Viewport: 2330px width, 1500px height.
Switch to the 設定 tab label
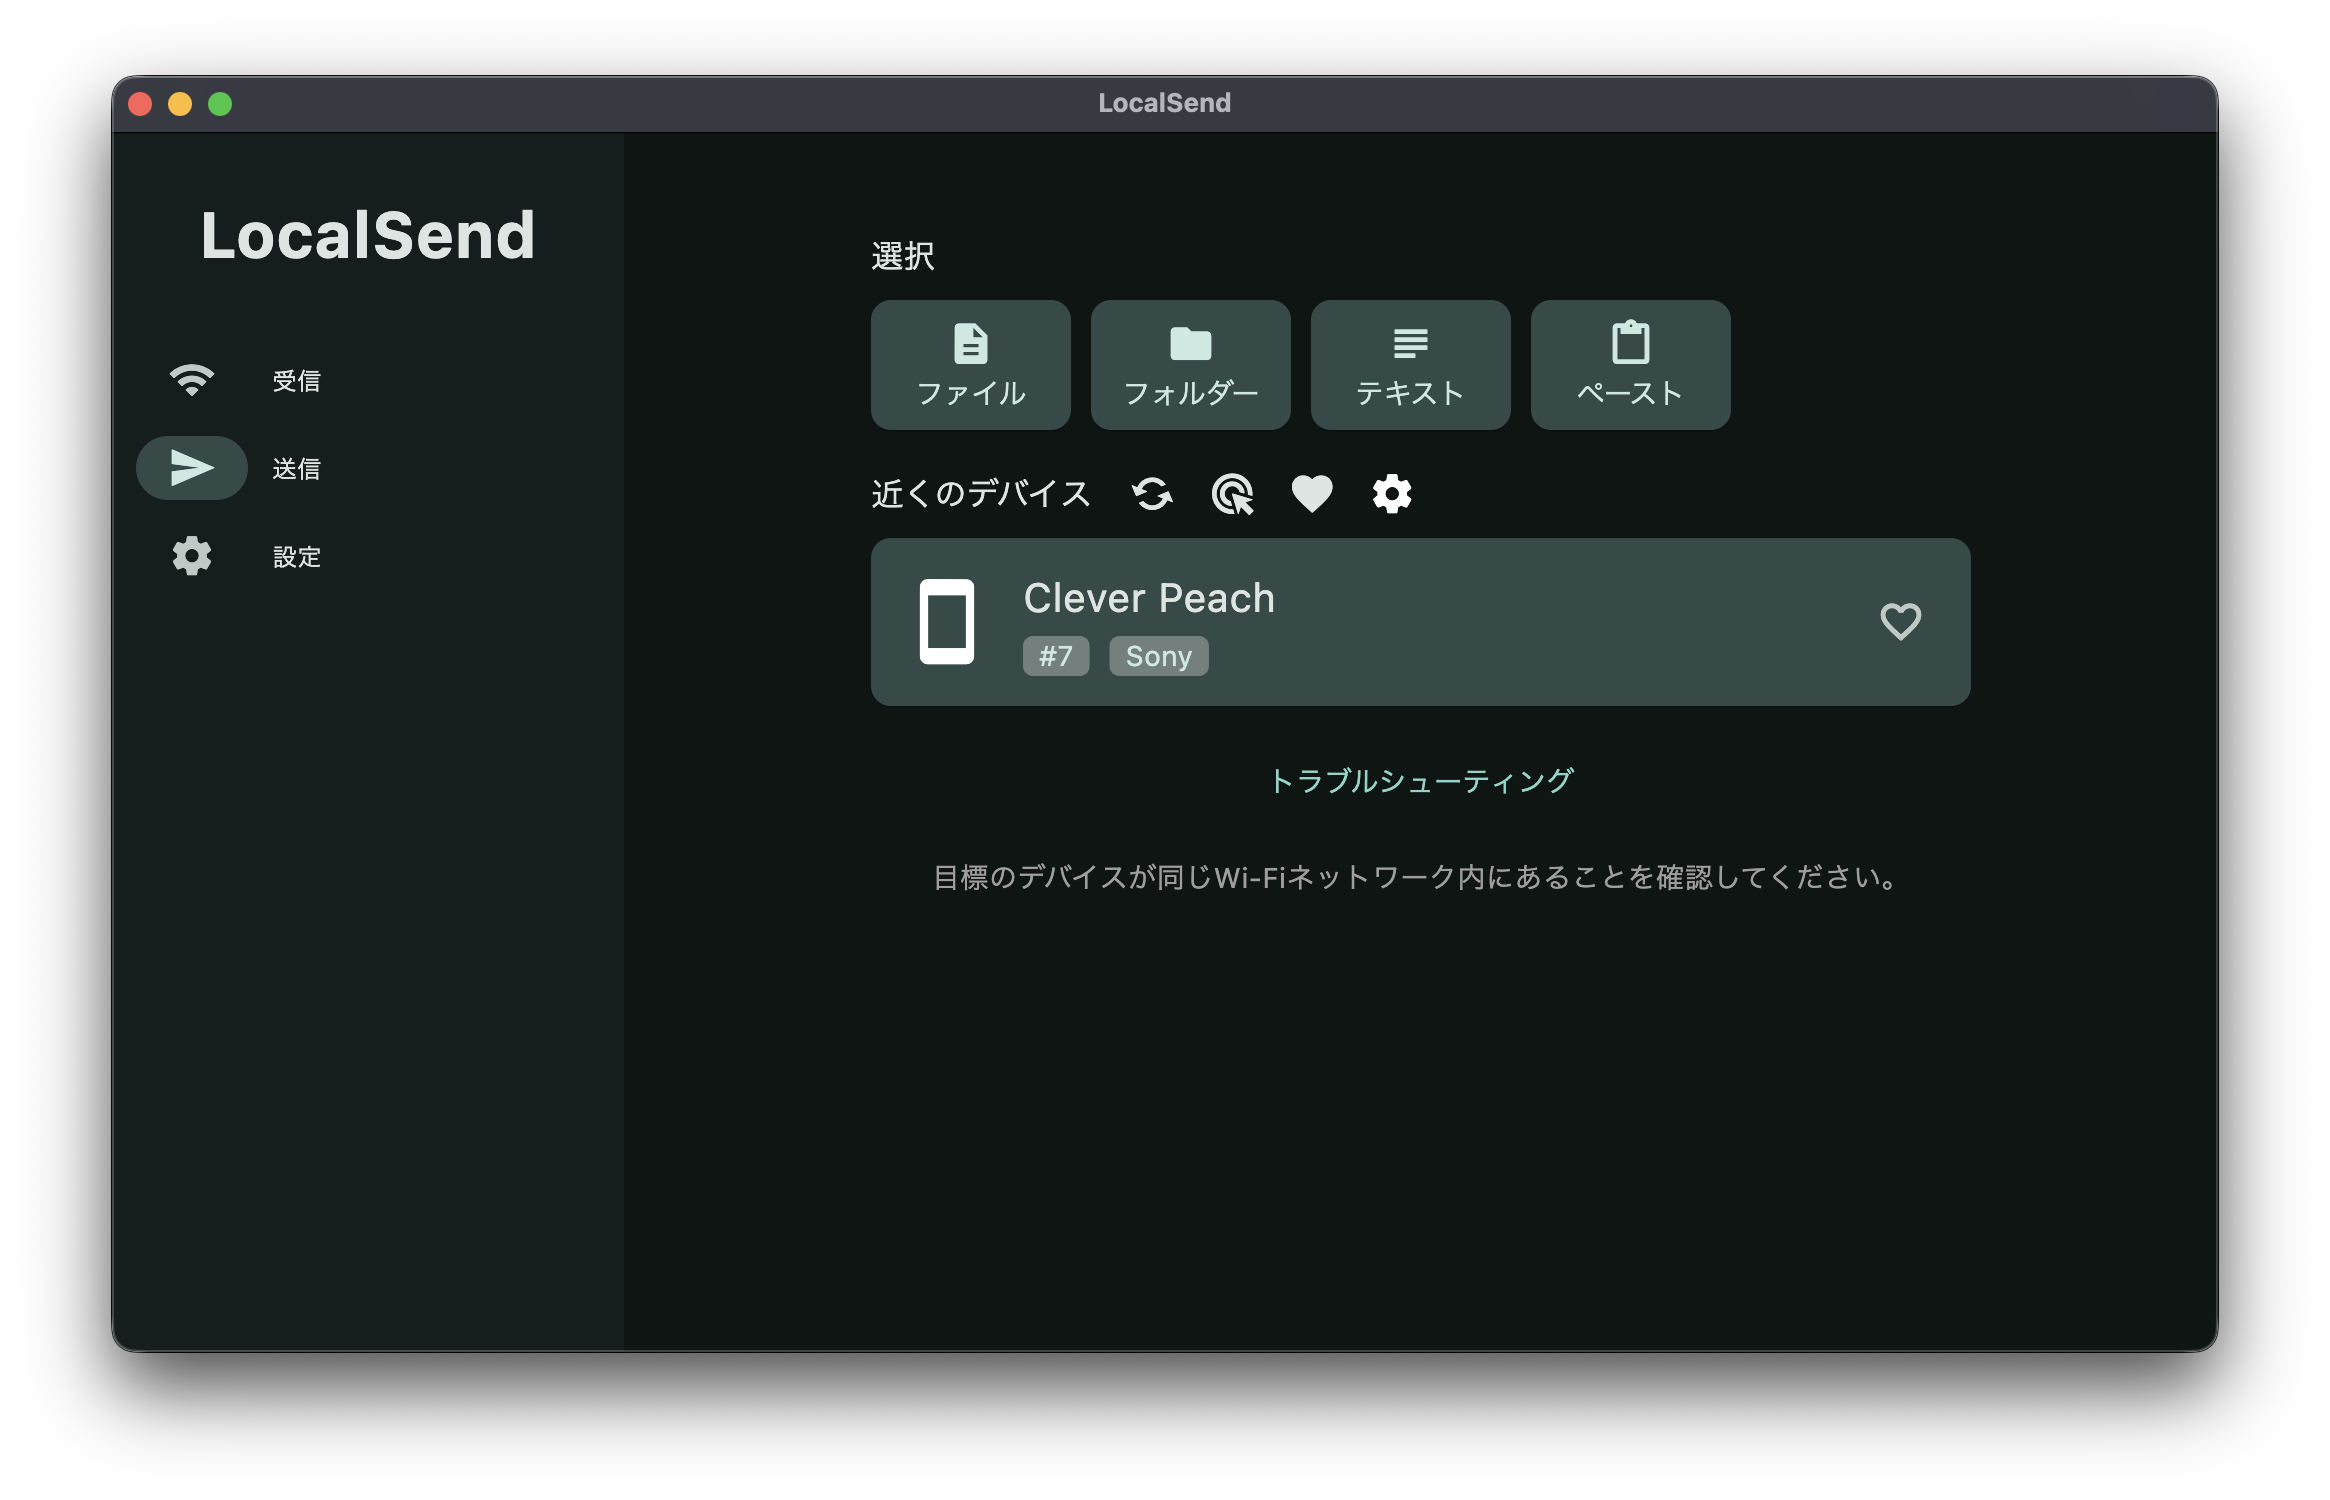click(x=297, y=557)
